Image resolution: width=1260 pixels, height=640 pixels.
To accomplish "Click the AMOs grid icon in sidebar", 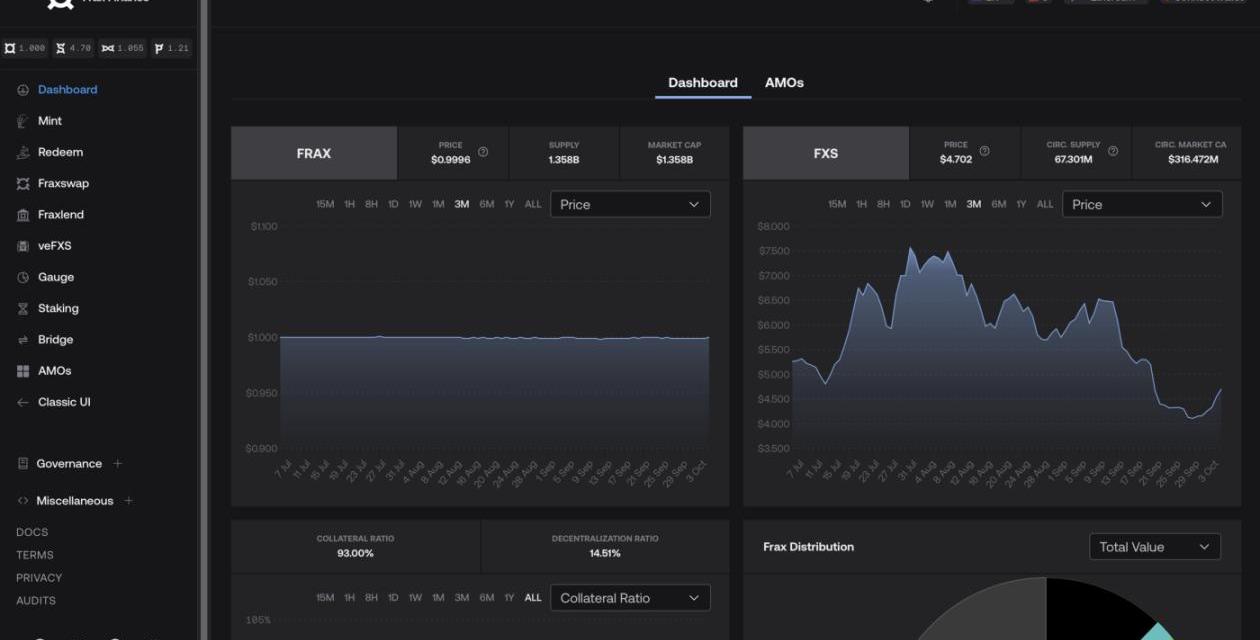I will [23, 371].
